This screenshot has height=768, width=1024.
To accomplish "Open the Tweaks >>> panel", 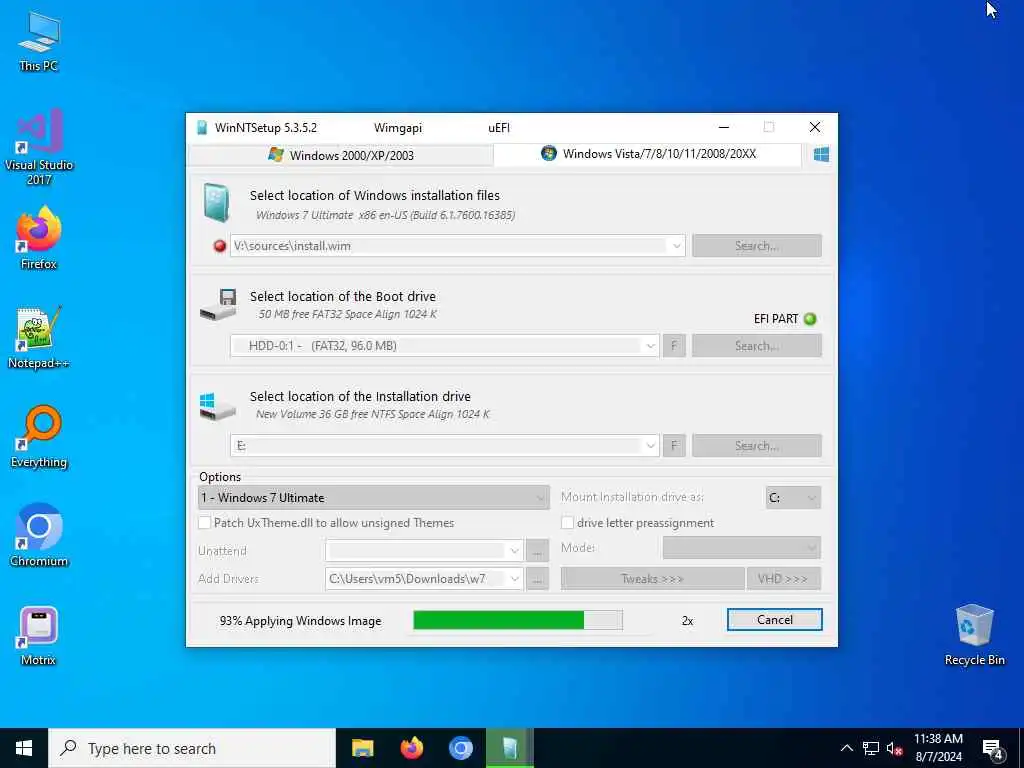I will point(652,579).
